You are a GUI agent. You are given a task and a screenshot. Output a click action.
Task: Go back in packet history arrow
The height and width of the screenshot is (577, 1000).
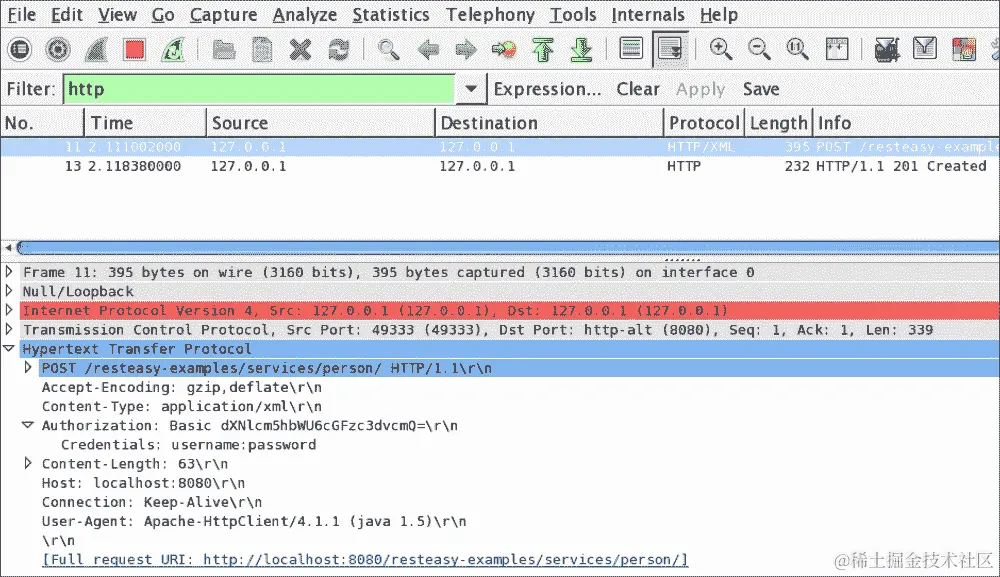(428, 49)
